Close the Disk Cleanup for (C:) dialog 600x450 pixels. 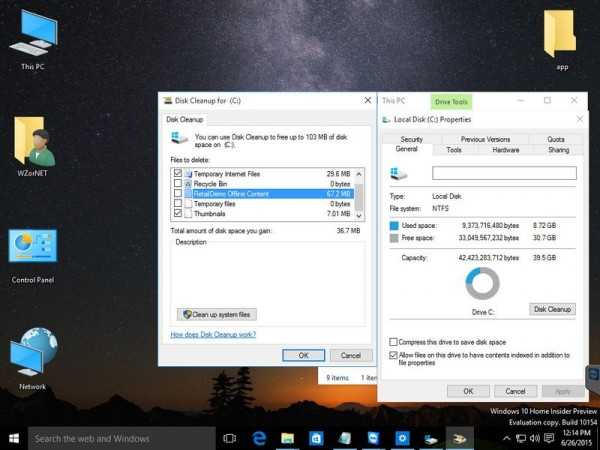(368, 100)
